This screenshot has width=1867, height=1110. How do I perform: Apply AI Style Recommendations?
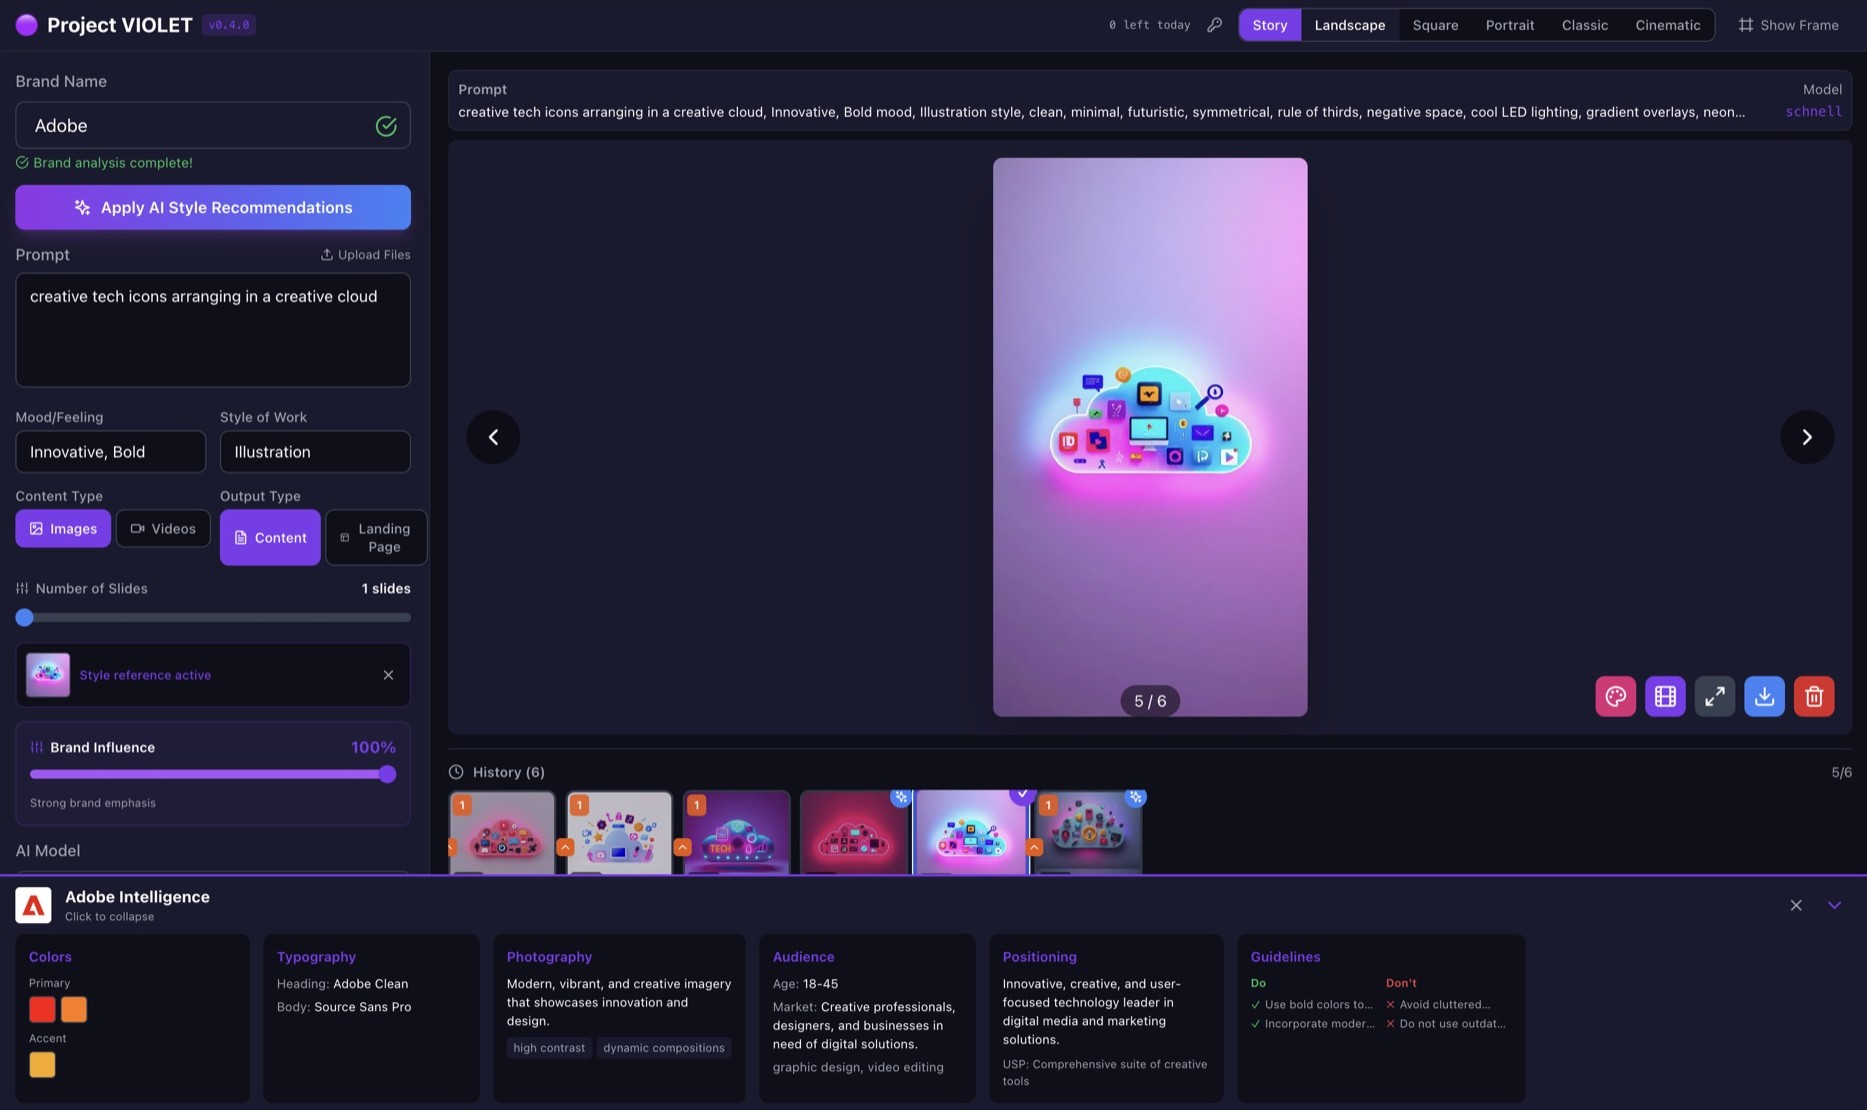(x=213, y=207)
